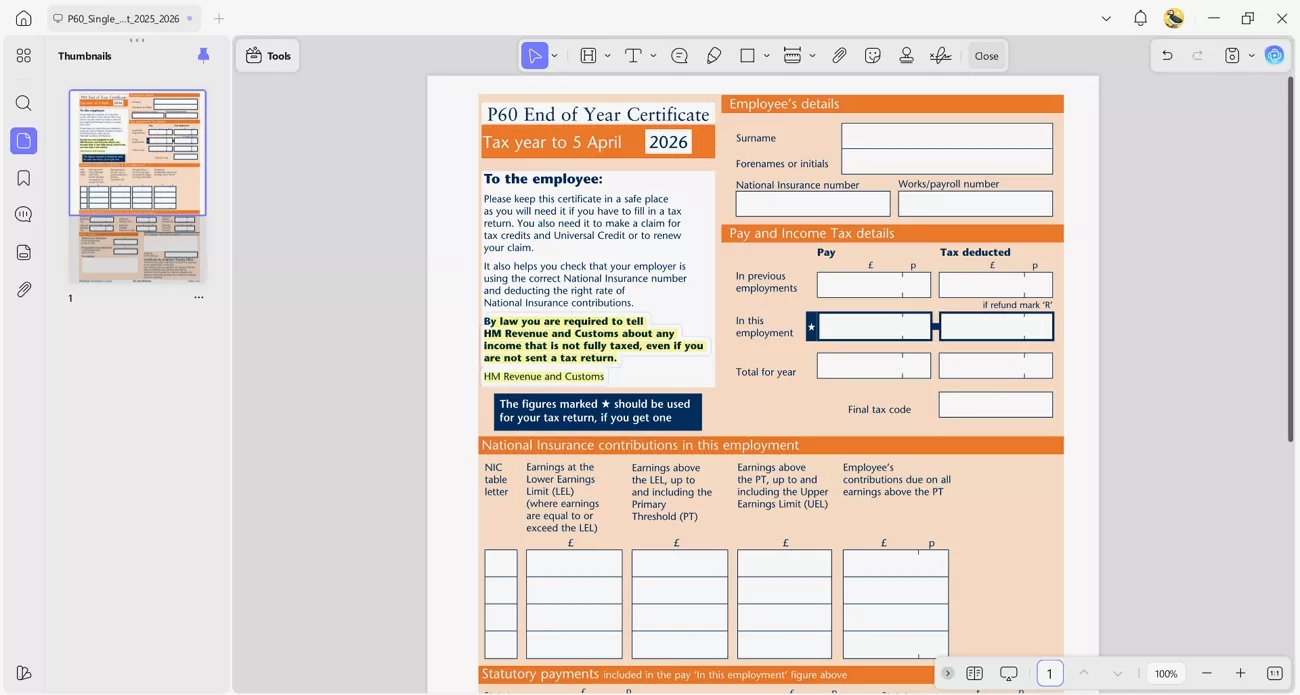The image size is (1300, 695).
Task: Click In this employment Tax deducted field
Action: pyautogui.click(x=996, y=326)
